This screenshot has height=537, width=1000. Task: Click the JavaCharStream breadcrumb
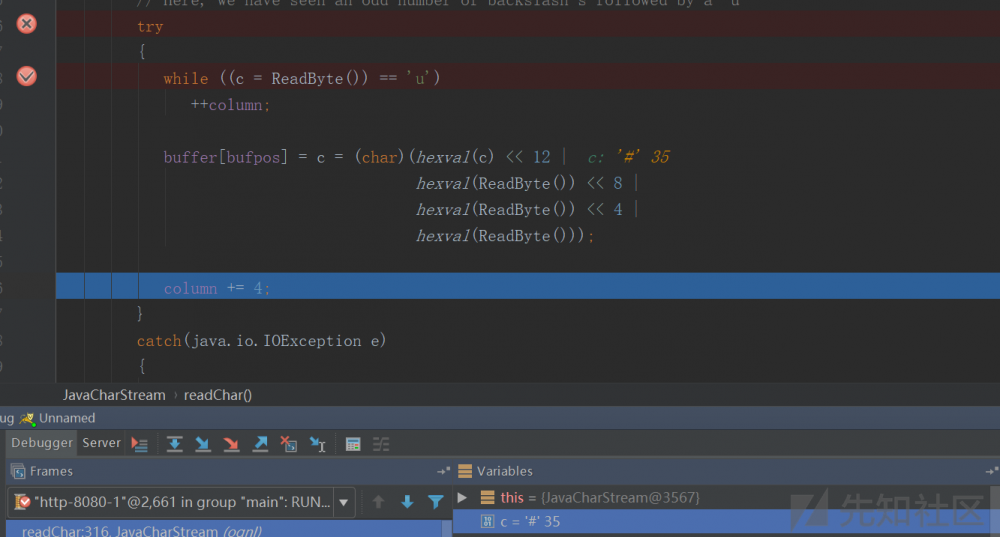coord(114,395)
